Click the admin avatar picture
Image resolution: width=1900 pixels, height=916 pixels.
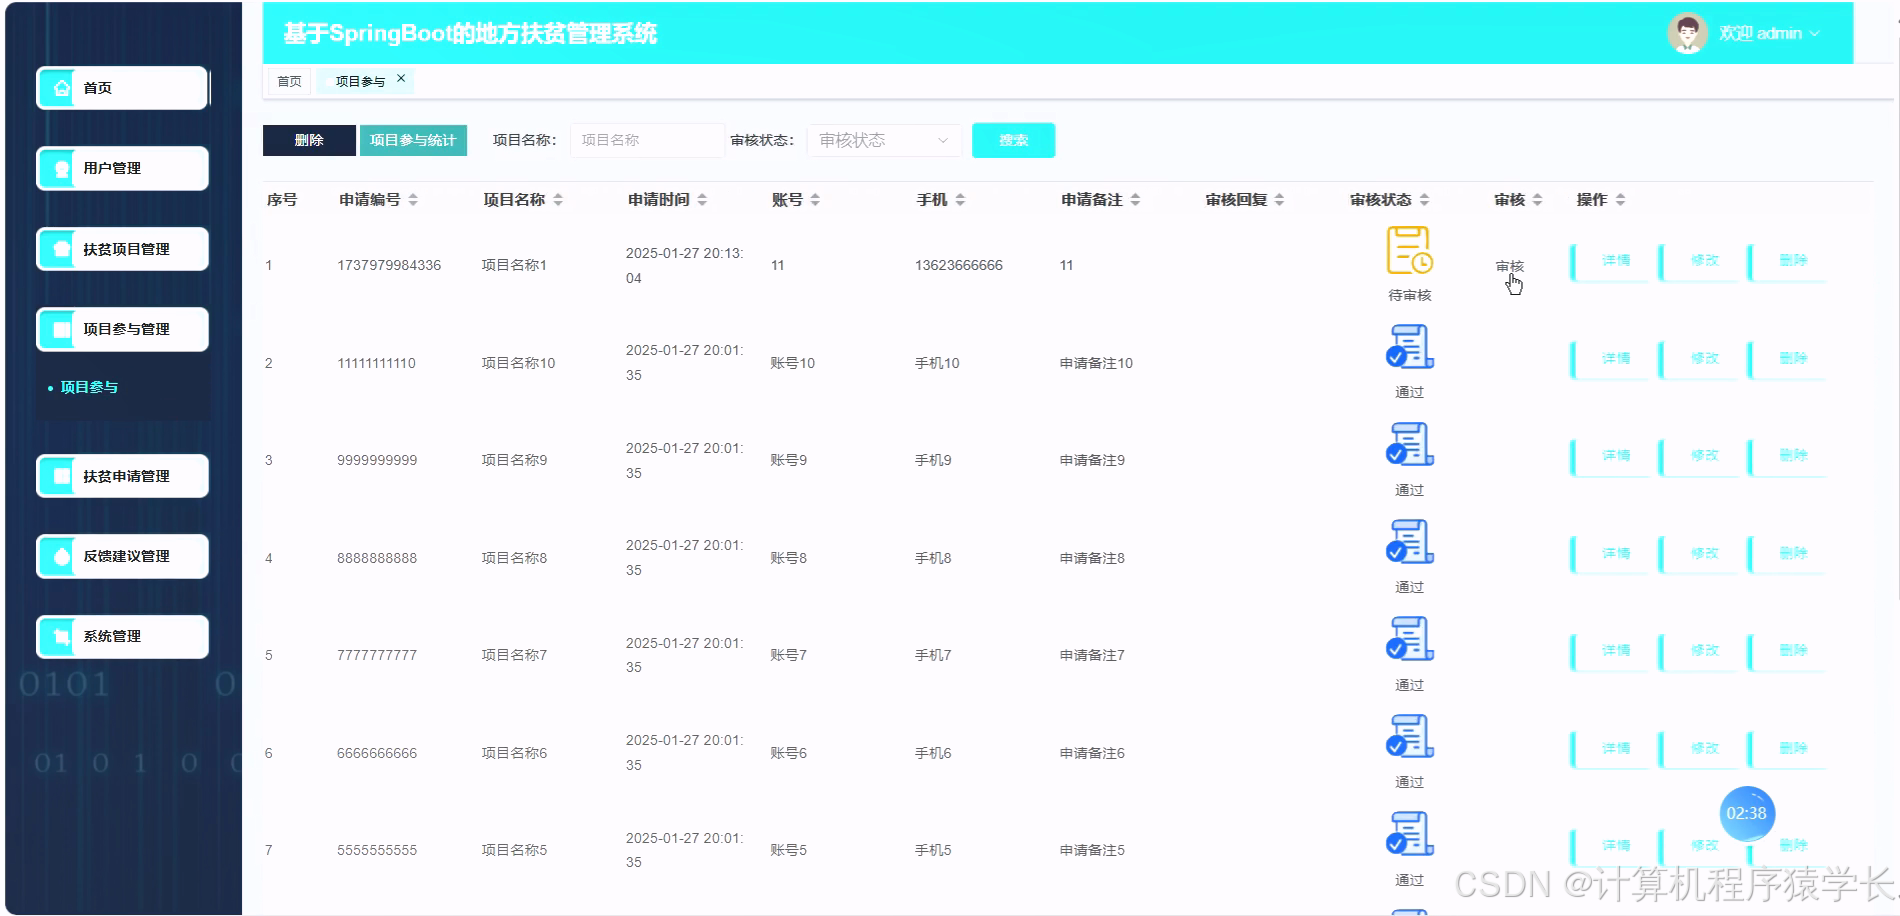coord(1686,32)
